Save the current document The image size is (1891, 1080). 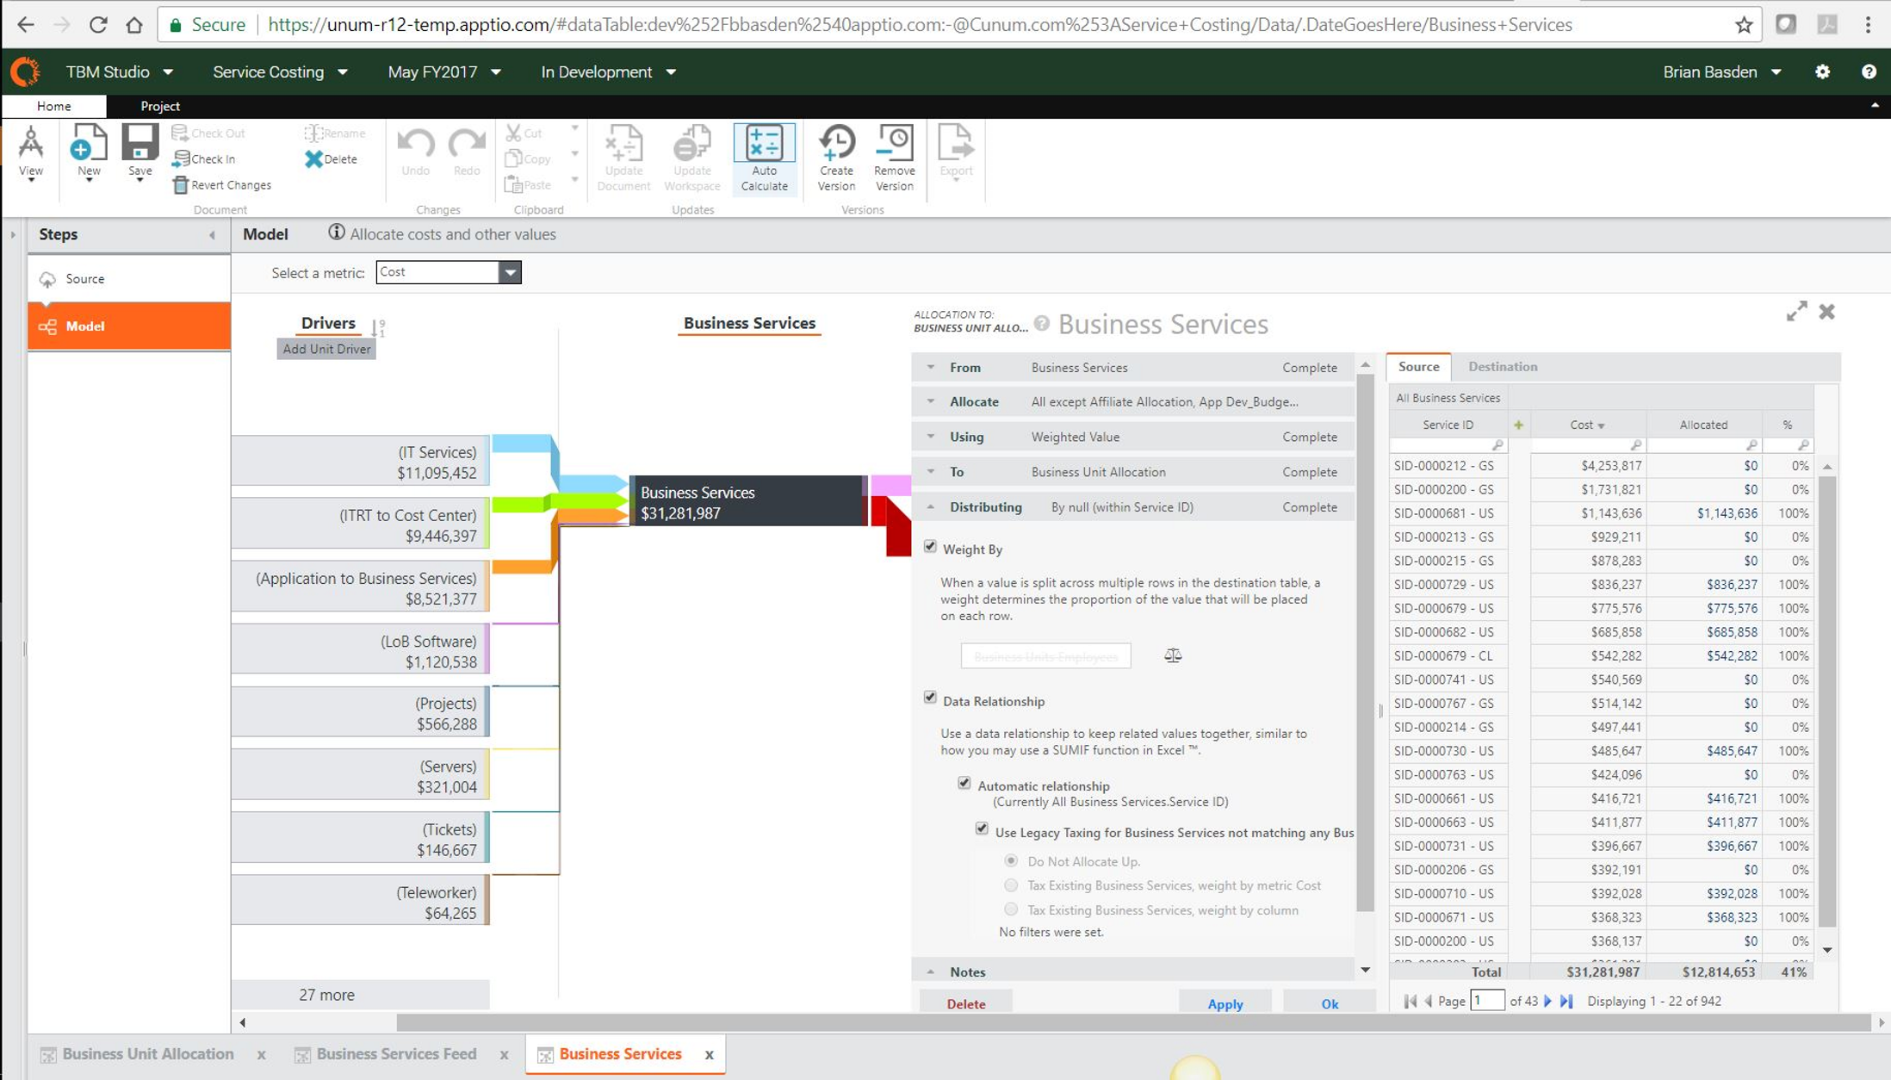click(x=140, y=153)
